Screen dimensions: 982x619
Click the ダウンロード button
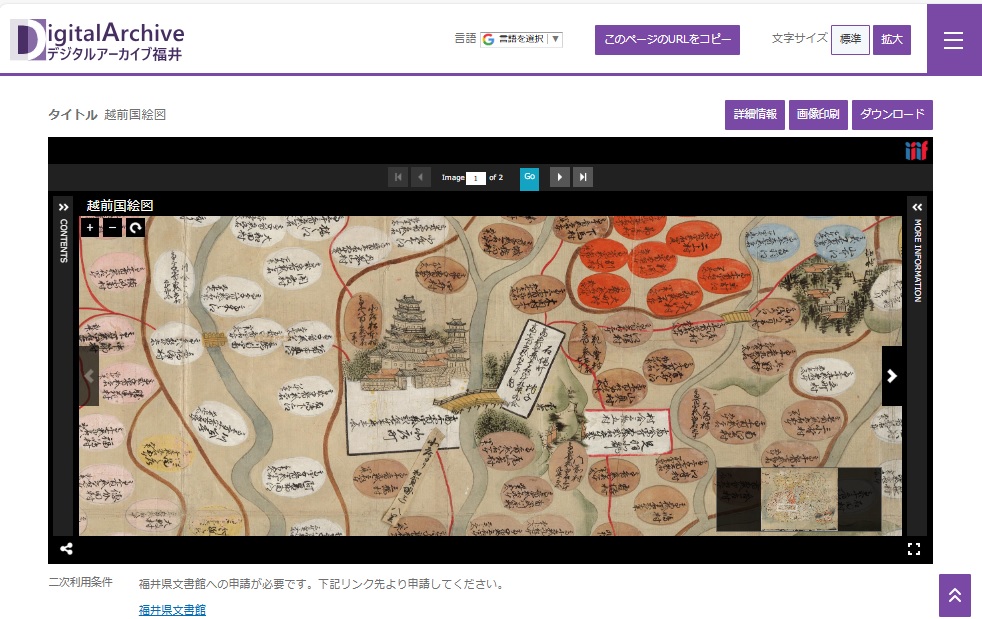point(892,115)
